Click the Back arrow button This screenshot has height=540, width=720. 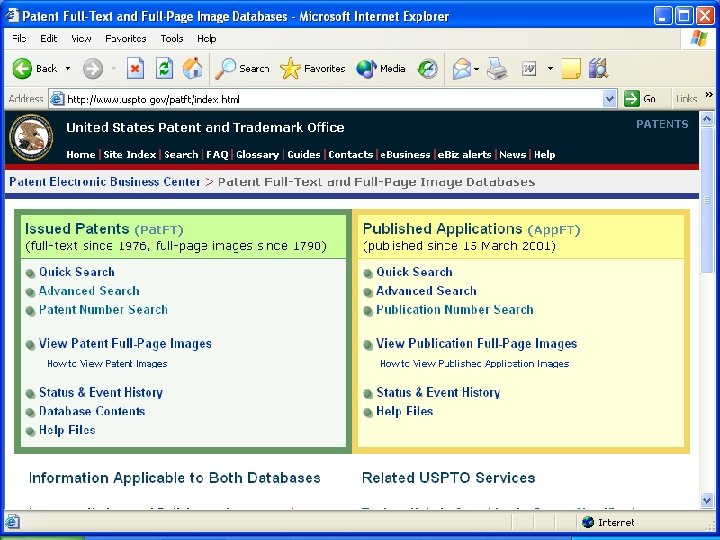(x=22, y=69)
